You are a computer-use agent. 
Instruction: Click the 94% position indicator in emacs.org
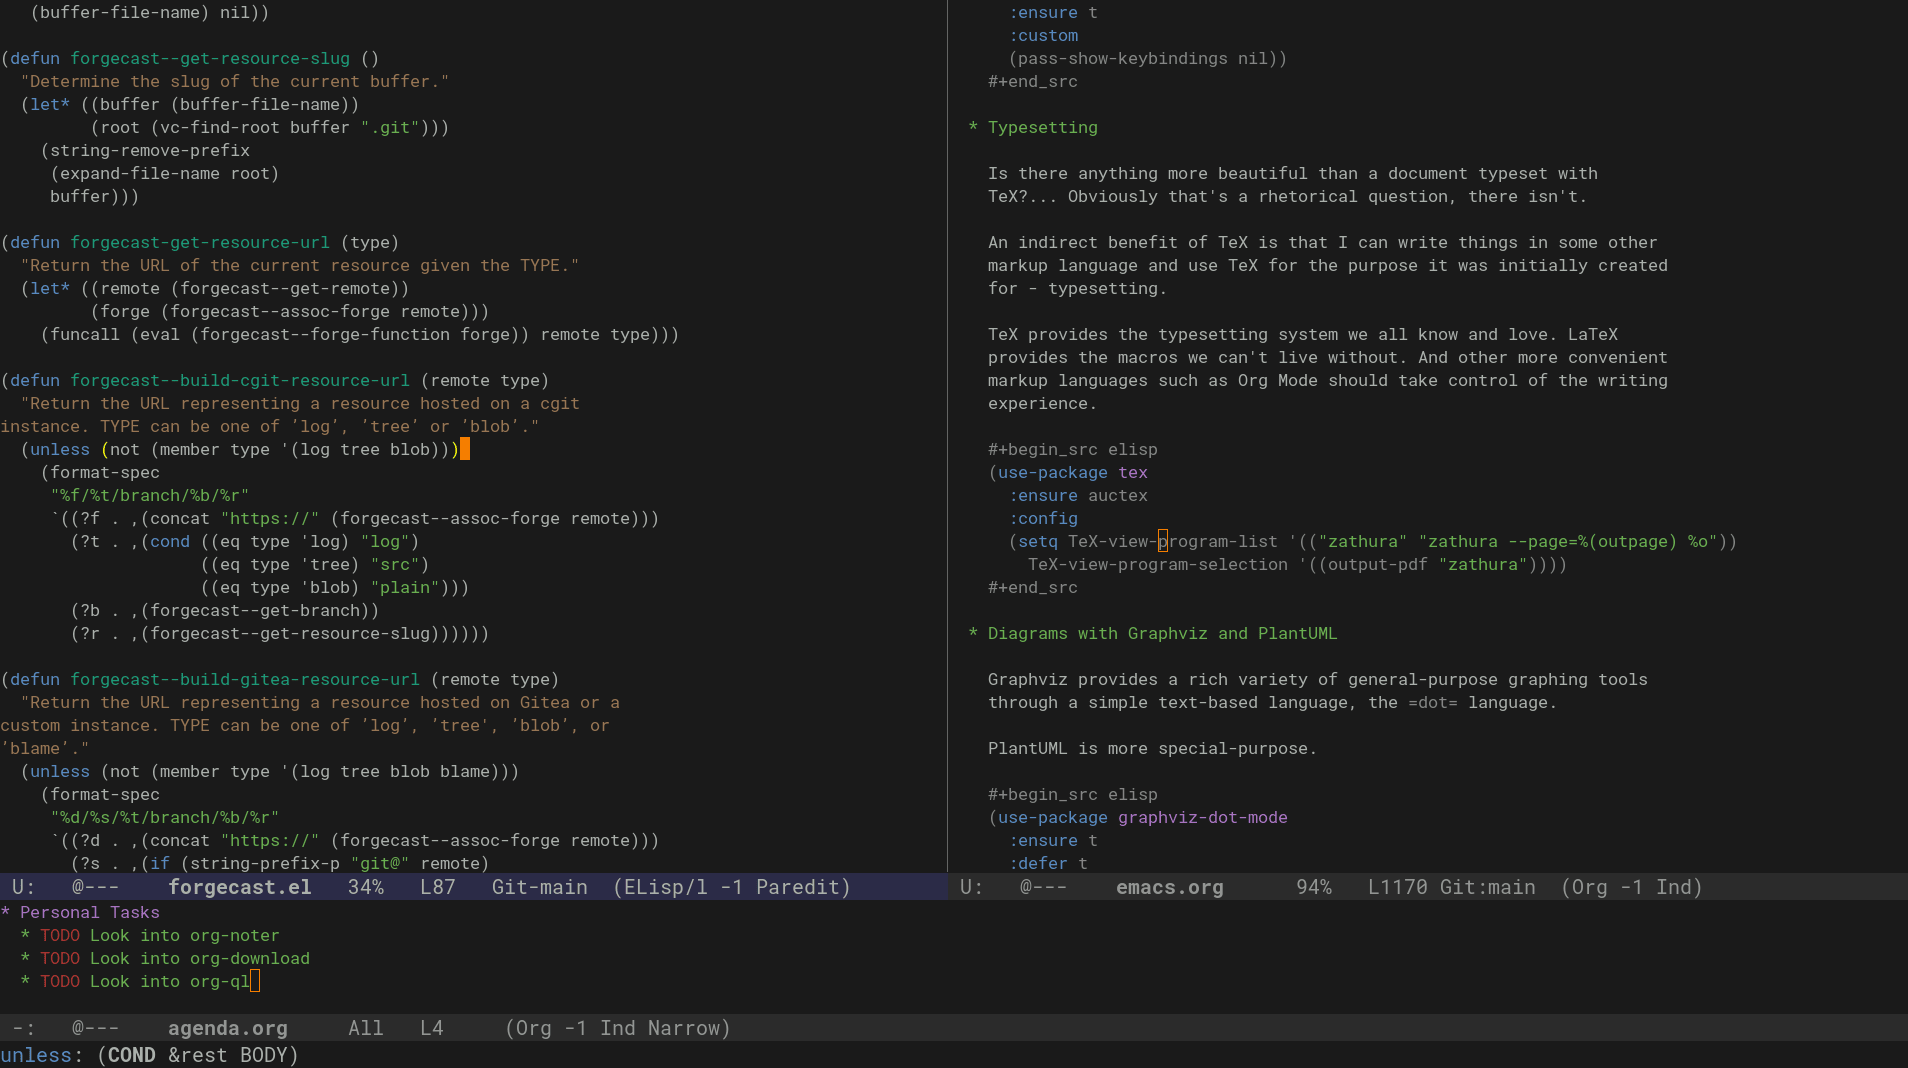coord(1314,887)
